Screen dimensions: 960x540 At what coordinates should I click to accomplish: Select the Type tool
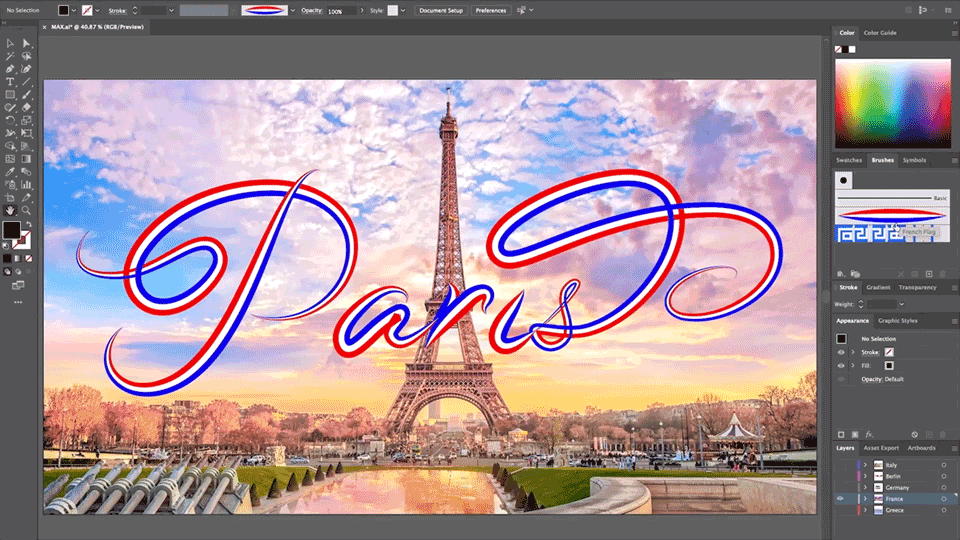(10, 81)
